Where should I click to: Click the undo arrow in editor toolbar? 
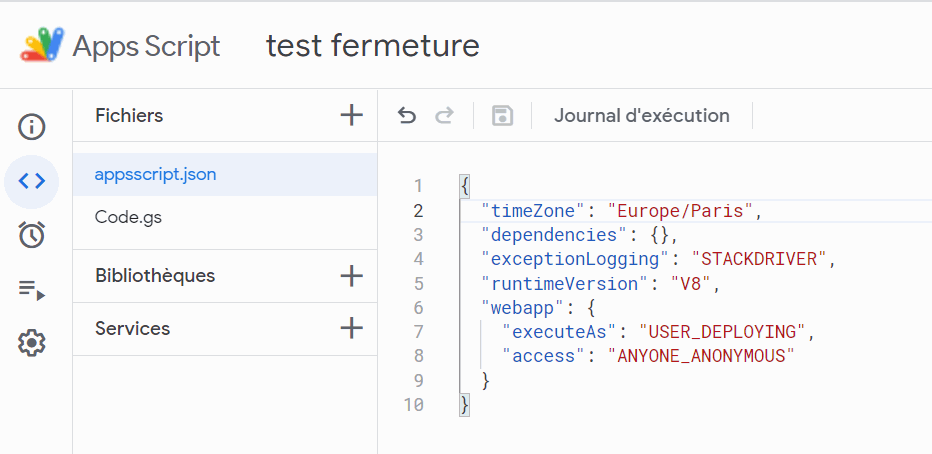click(x=406, y=116)
